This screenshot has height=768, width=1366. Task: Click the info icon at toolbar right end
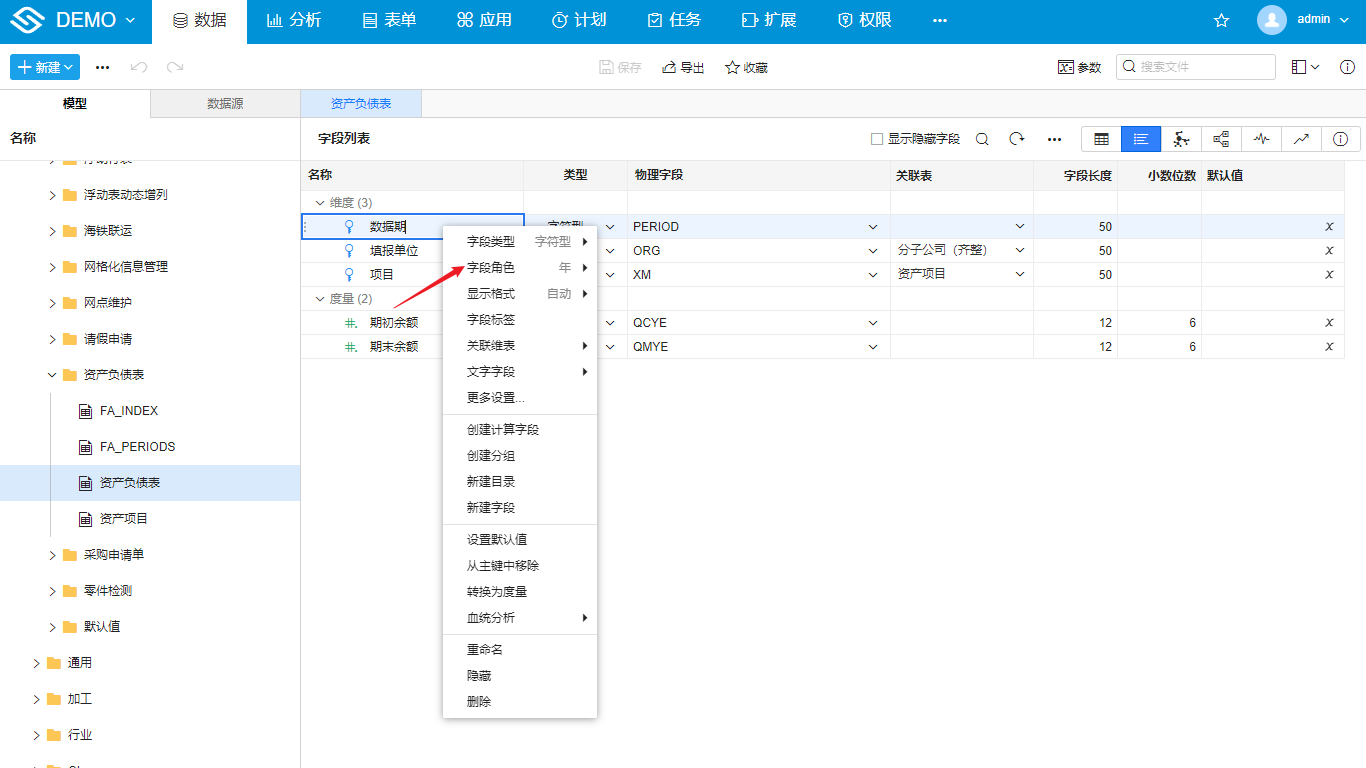click(1340, 138)
